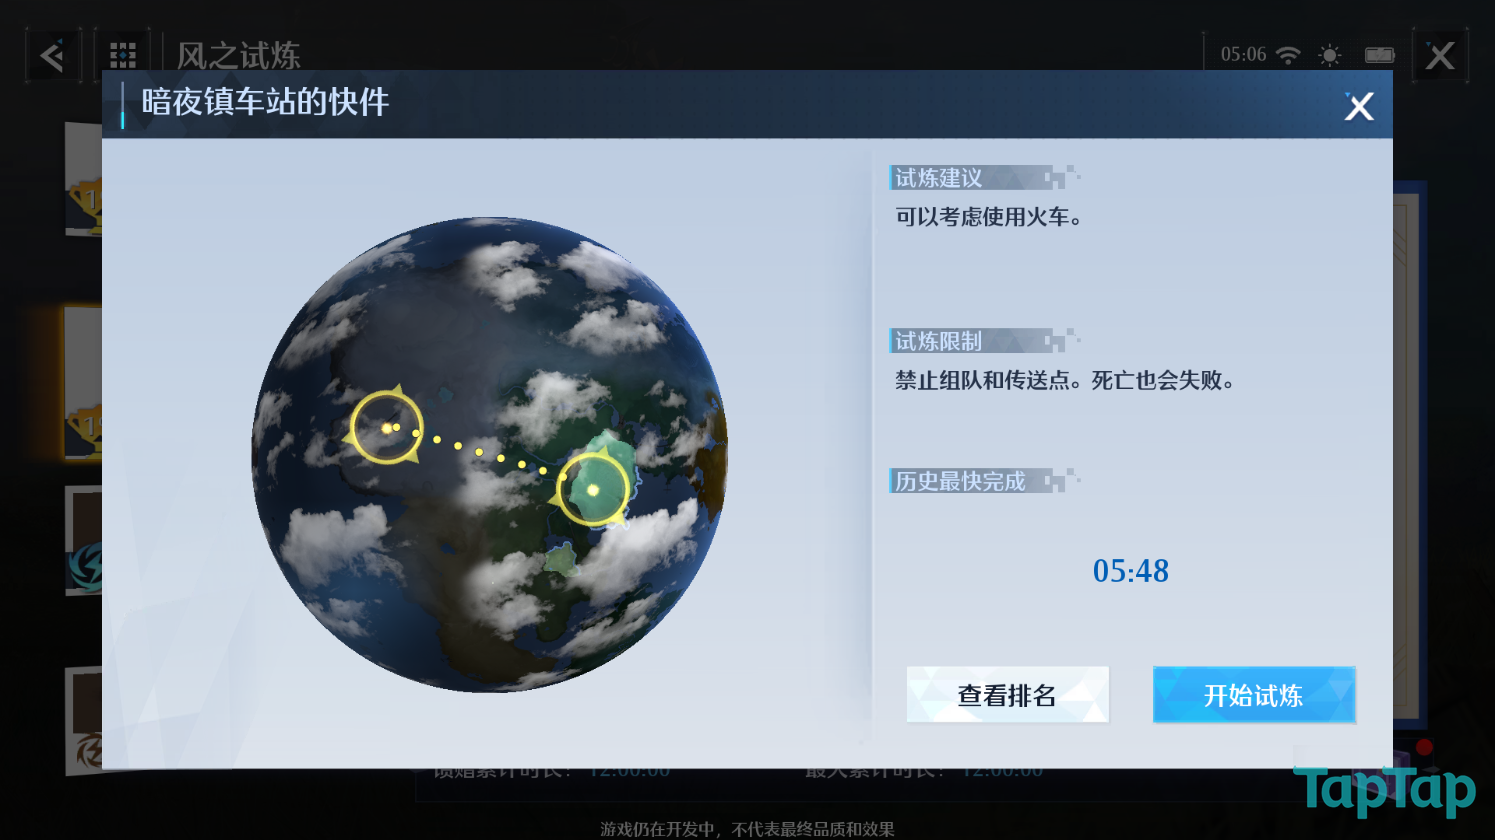Open the rankings via 查看排名
This screenshot has height=840, width=1495.
tap(1007, 695)
